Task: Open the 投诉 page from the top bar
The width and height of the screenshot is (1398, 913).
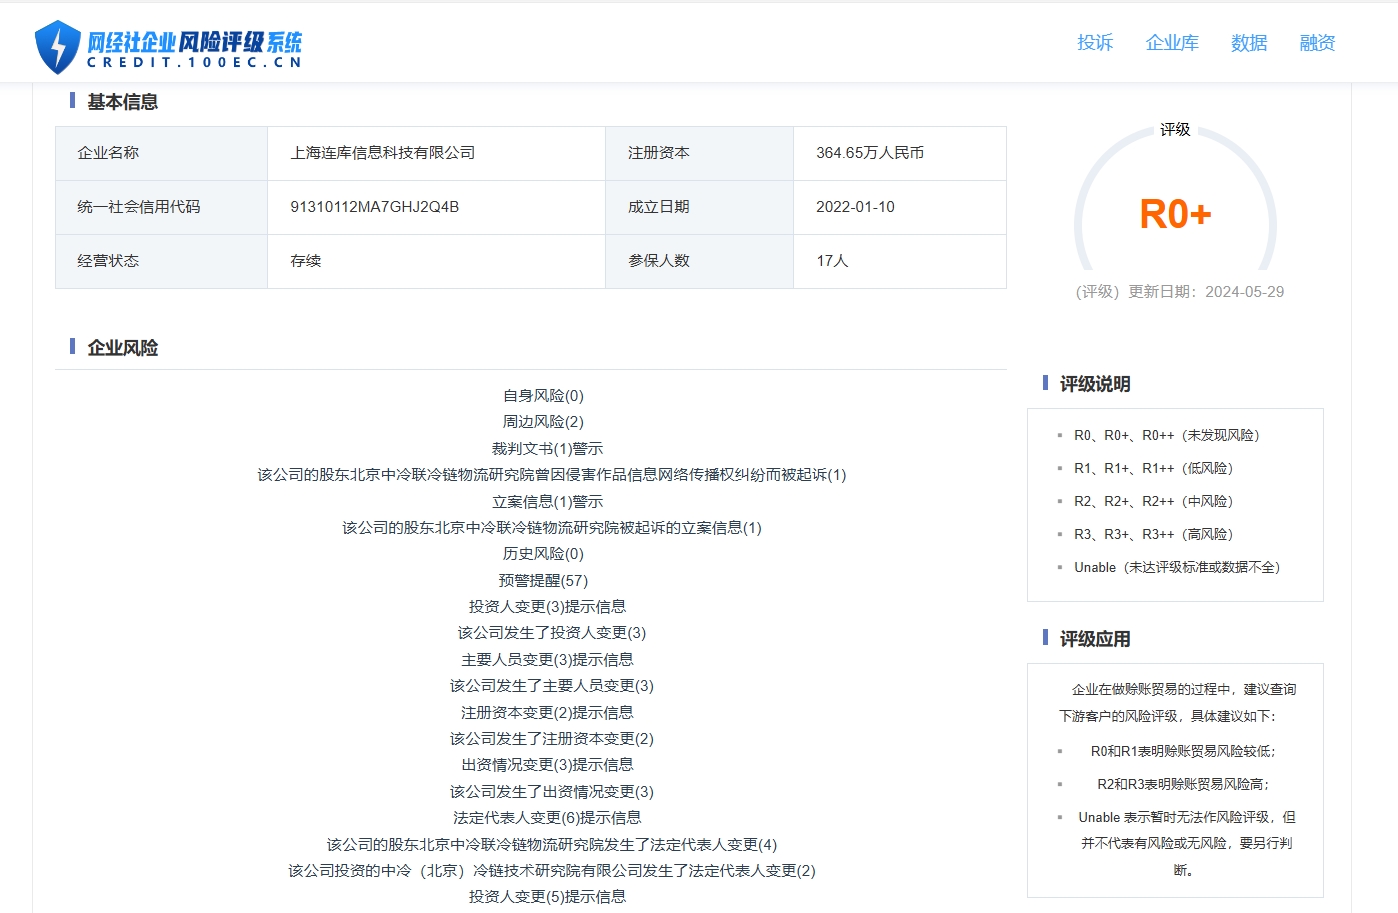Action: [1095, 43]
